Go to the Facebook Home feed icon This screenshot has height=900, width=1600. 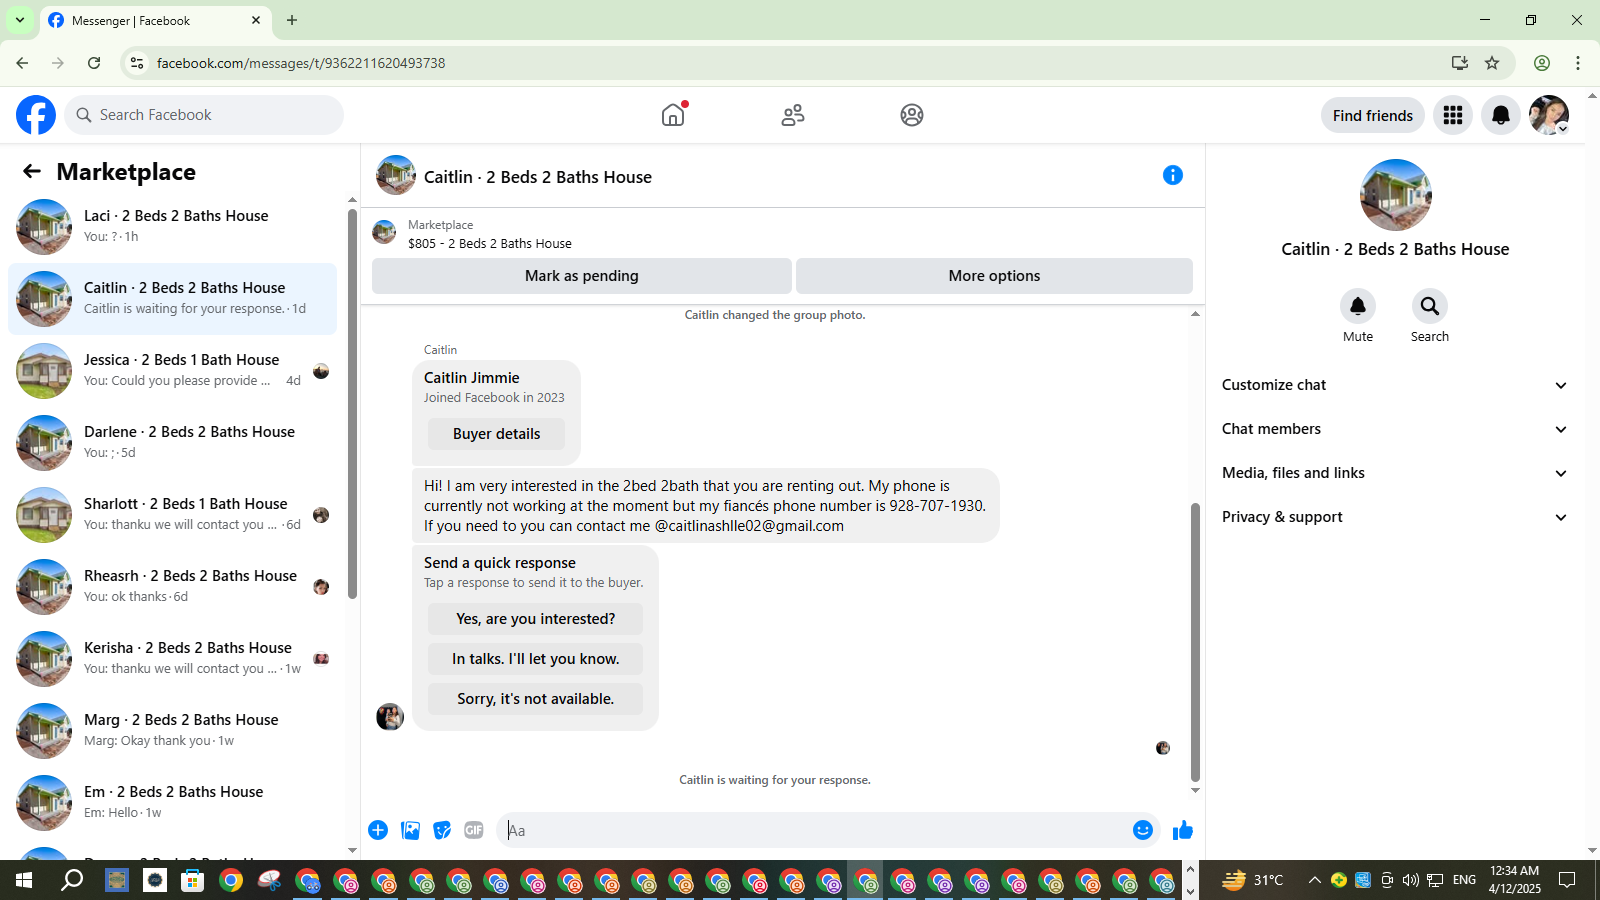[673, 115]
